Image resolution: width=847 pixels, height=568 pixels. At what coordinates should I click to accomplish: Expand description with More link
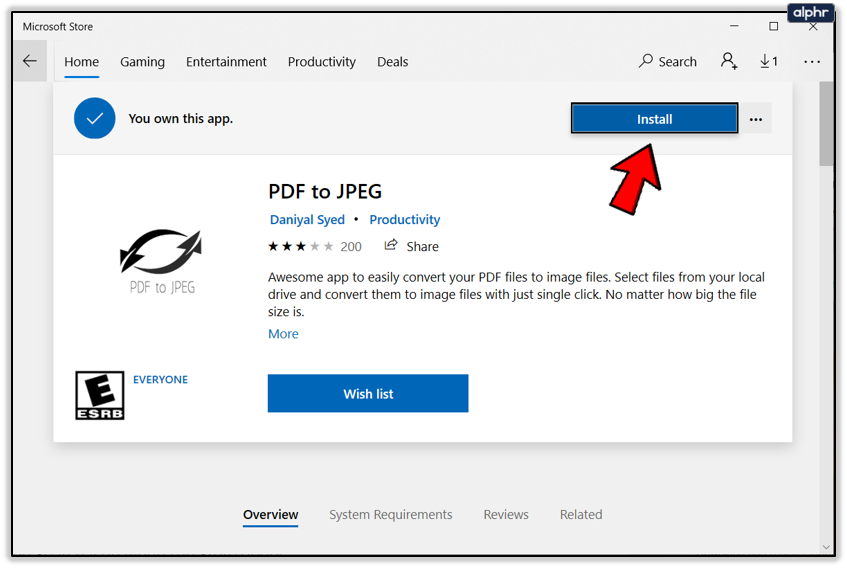click(283, 334)
